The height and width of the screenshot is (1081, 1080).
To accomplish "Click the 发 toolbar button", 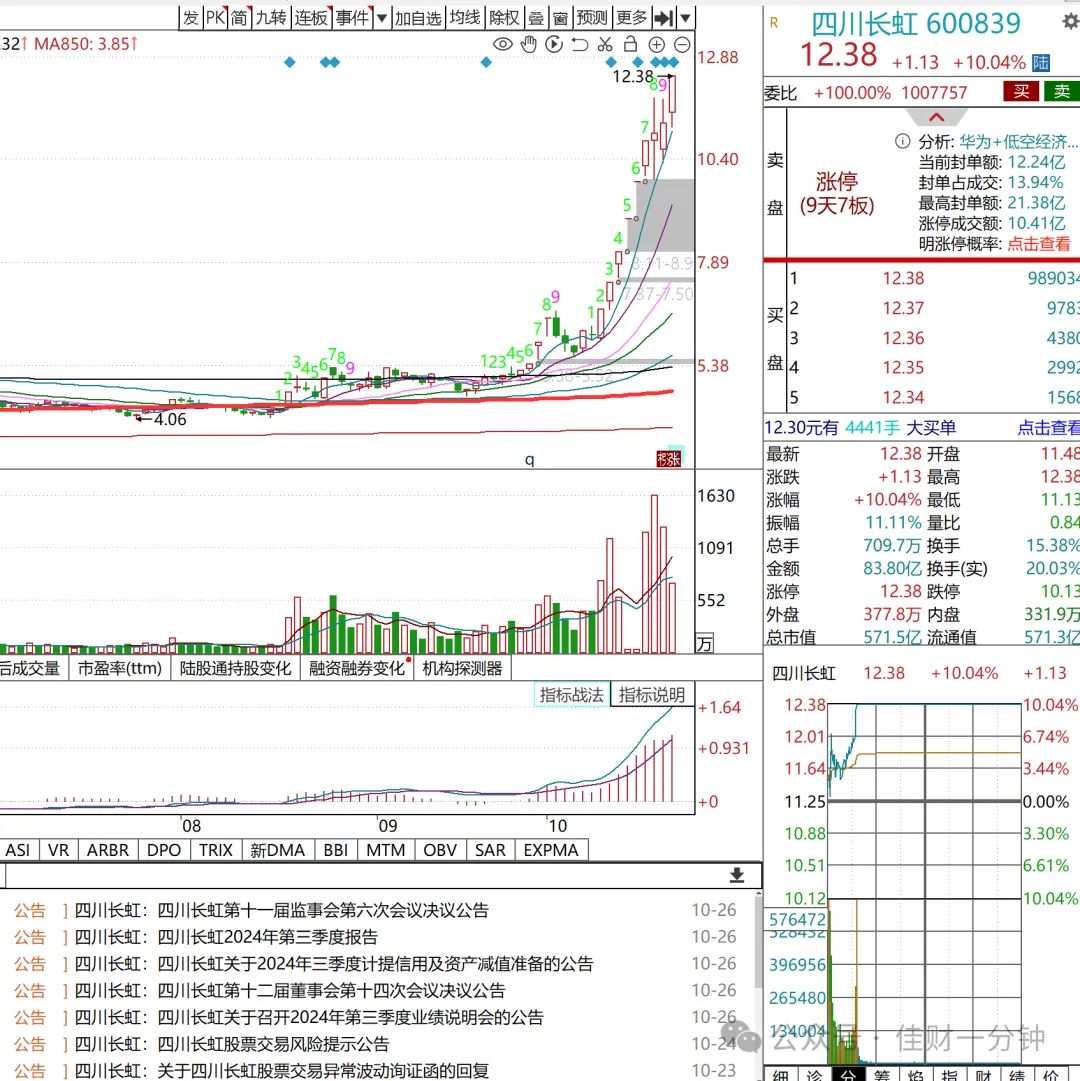I will pos(191,18).
